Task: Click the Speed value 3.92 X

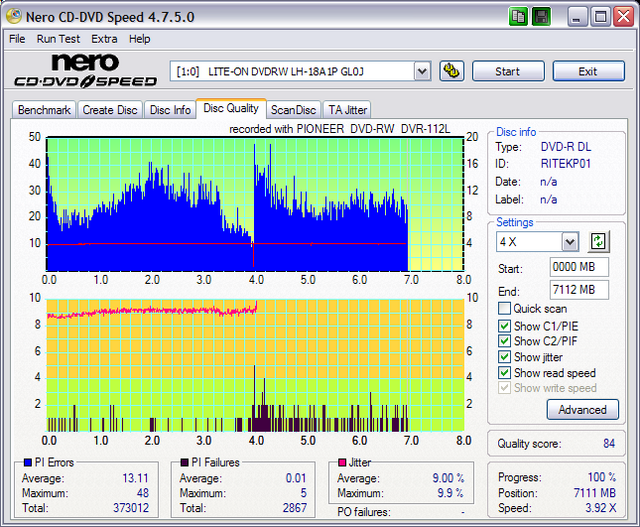Action: tap(601, 508)
